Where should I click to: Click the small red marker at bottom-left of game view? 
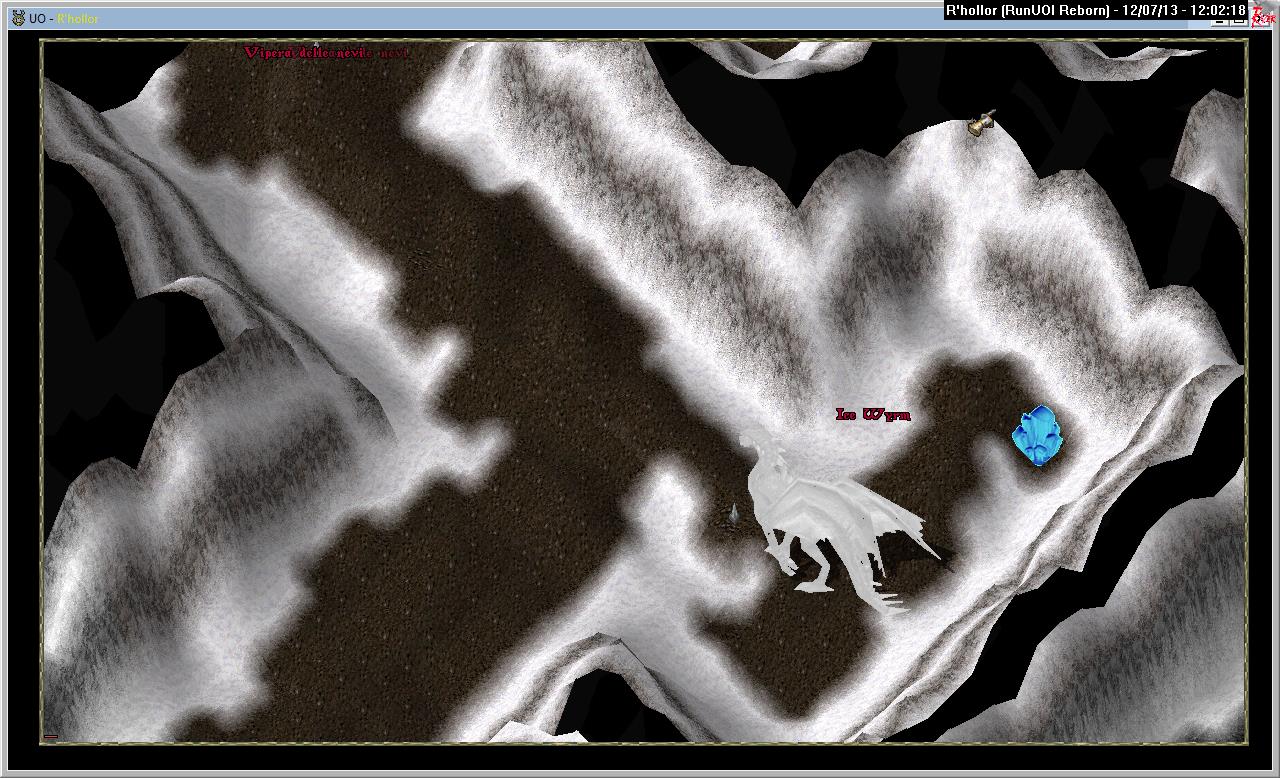pos(51,737)
